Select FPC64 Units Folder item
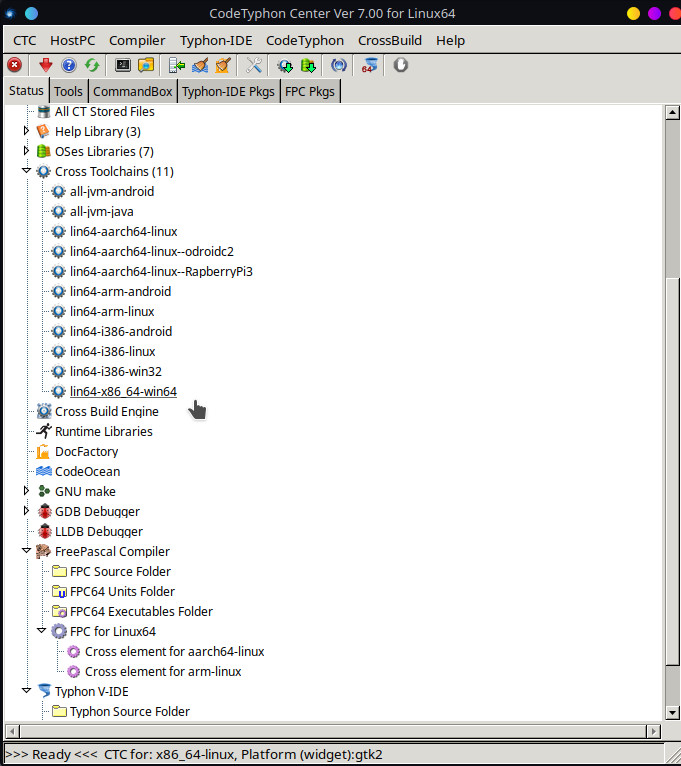 click(x=122, y=591)
